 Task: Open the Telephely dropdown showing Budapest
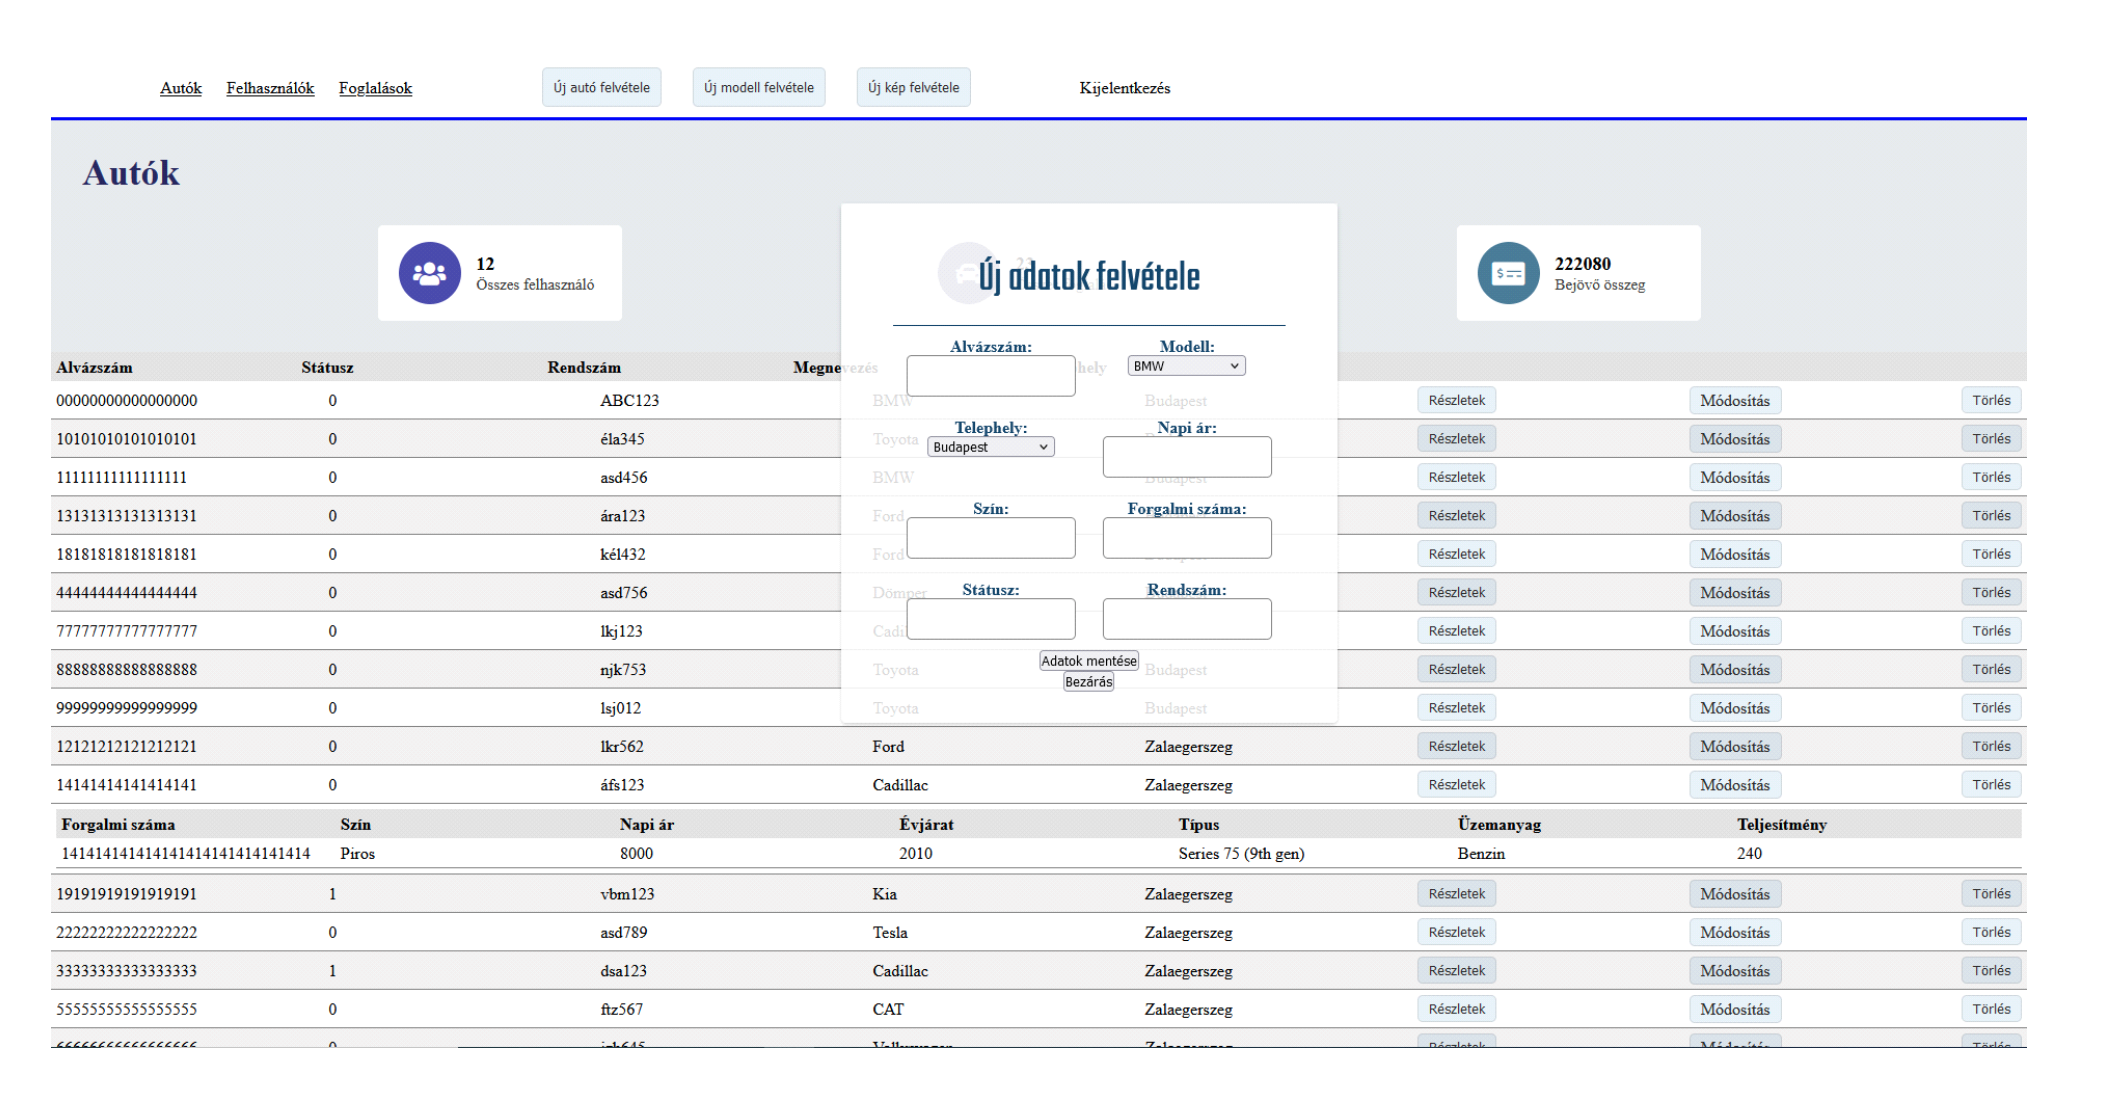pyautogui.click(x=990, y=447)
